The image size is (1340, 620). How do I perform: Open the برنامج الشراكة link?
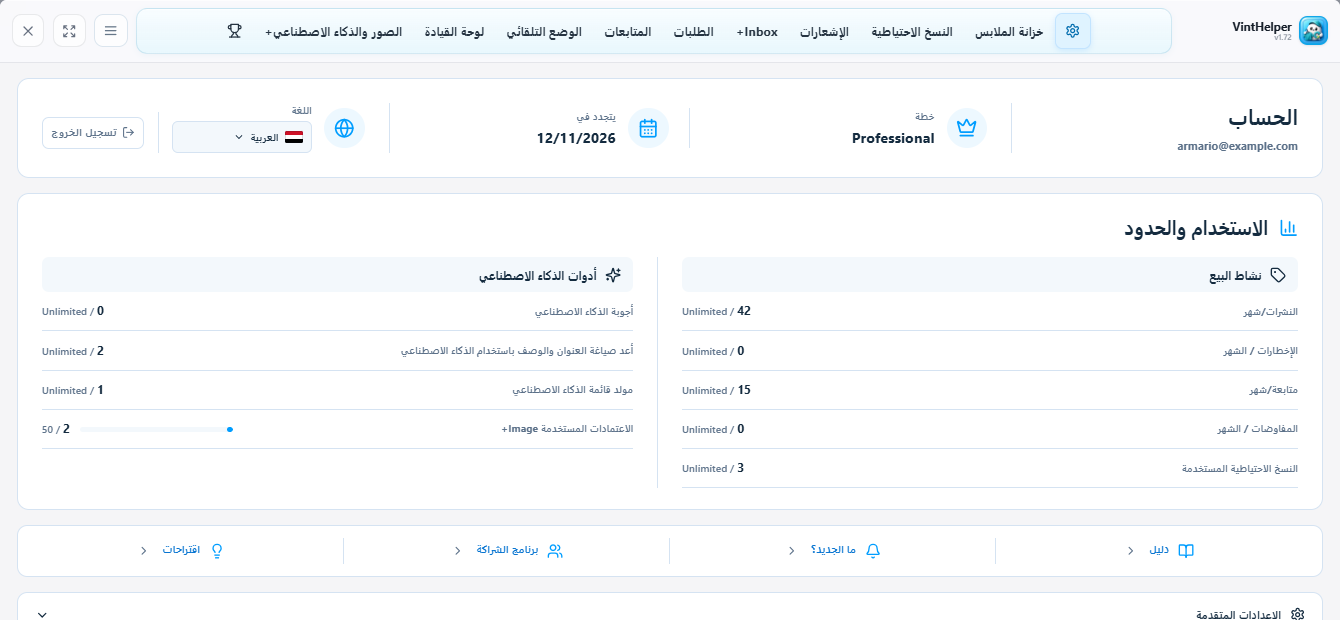pos(507,551)
